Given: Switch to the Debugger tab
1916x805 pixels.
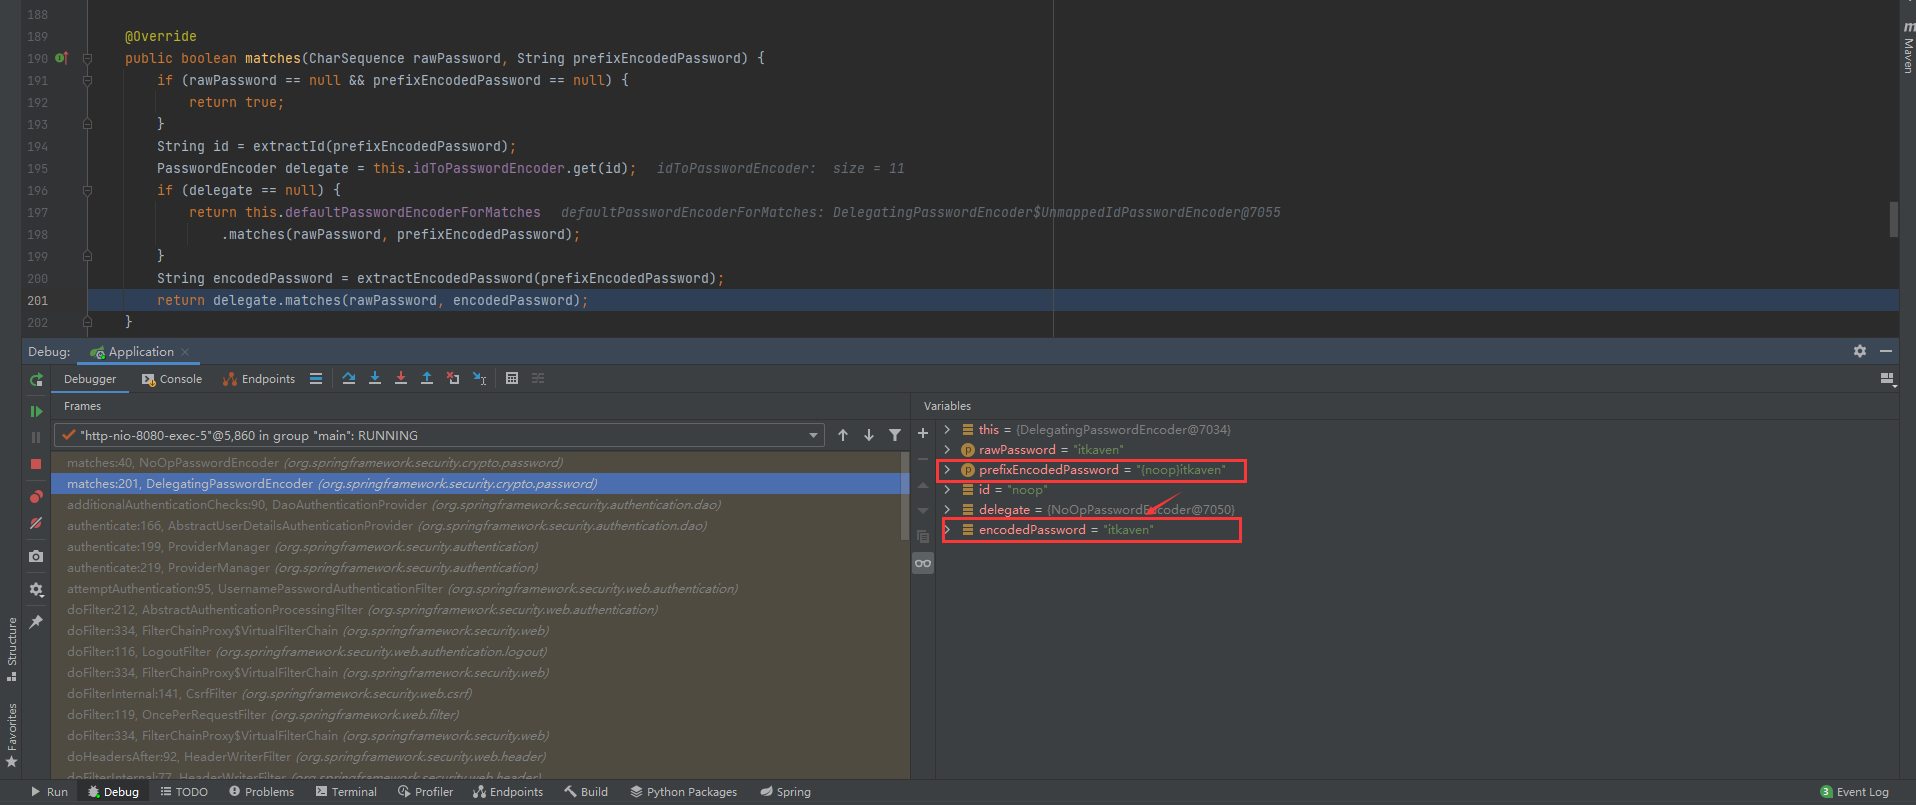Looking at the screenshot, I should point(90,379).
